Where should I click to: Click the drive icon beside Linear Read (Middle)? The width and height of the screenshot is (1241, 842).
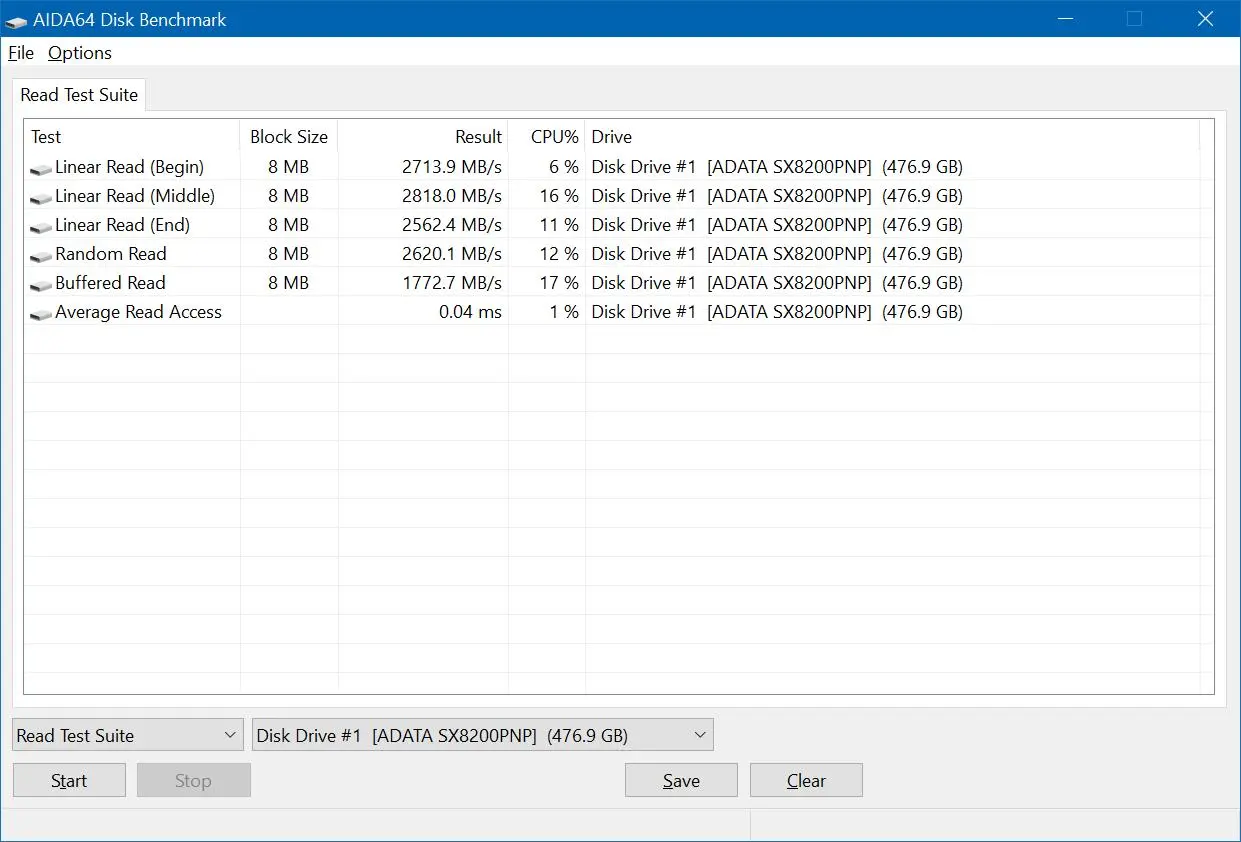pyautogui.click(x=41, y=198)
